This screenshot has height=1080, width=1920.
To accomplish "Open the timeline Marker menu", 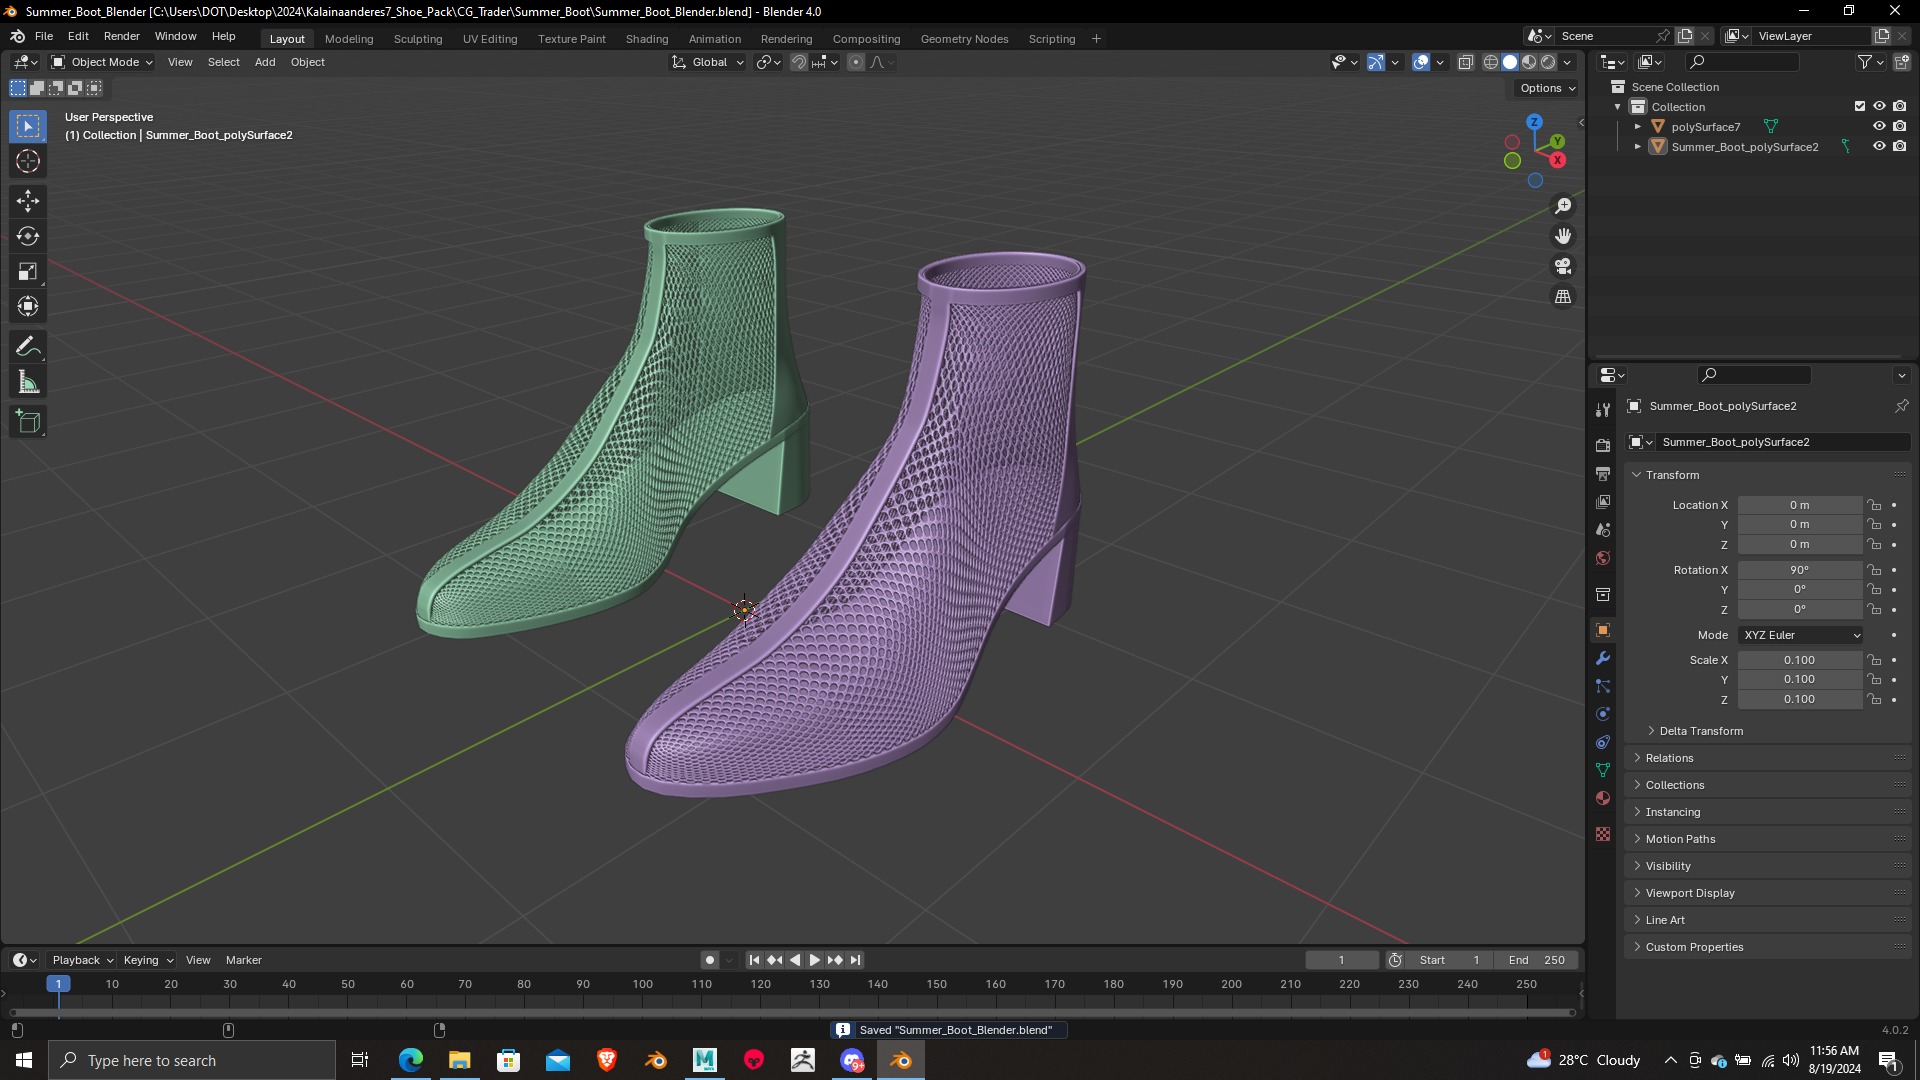I will (x=244, y=960).
